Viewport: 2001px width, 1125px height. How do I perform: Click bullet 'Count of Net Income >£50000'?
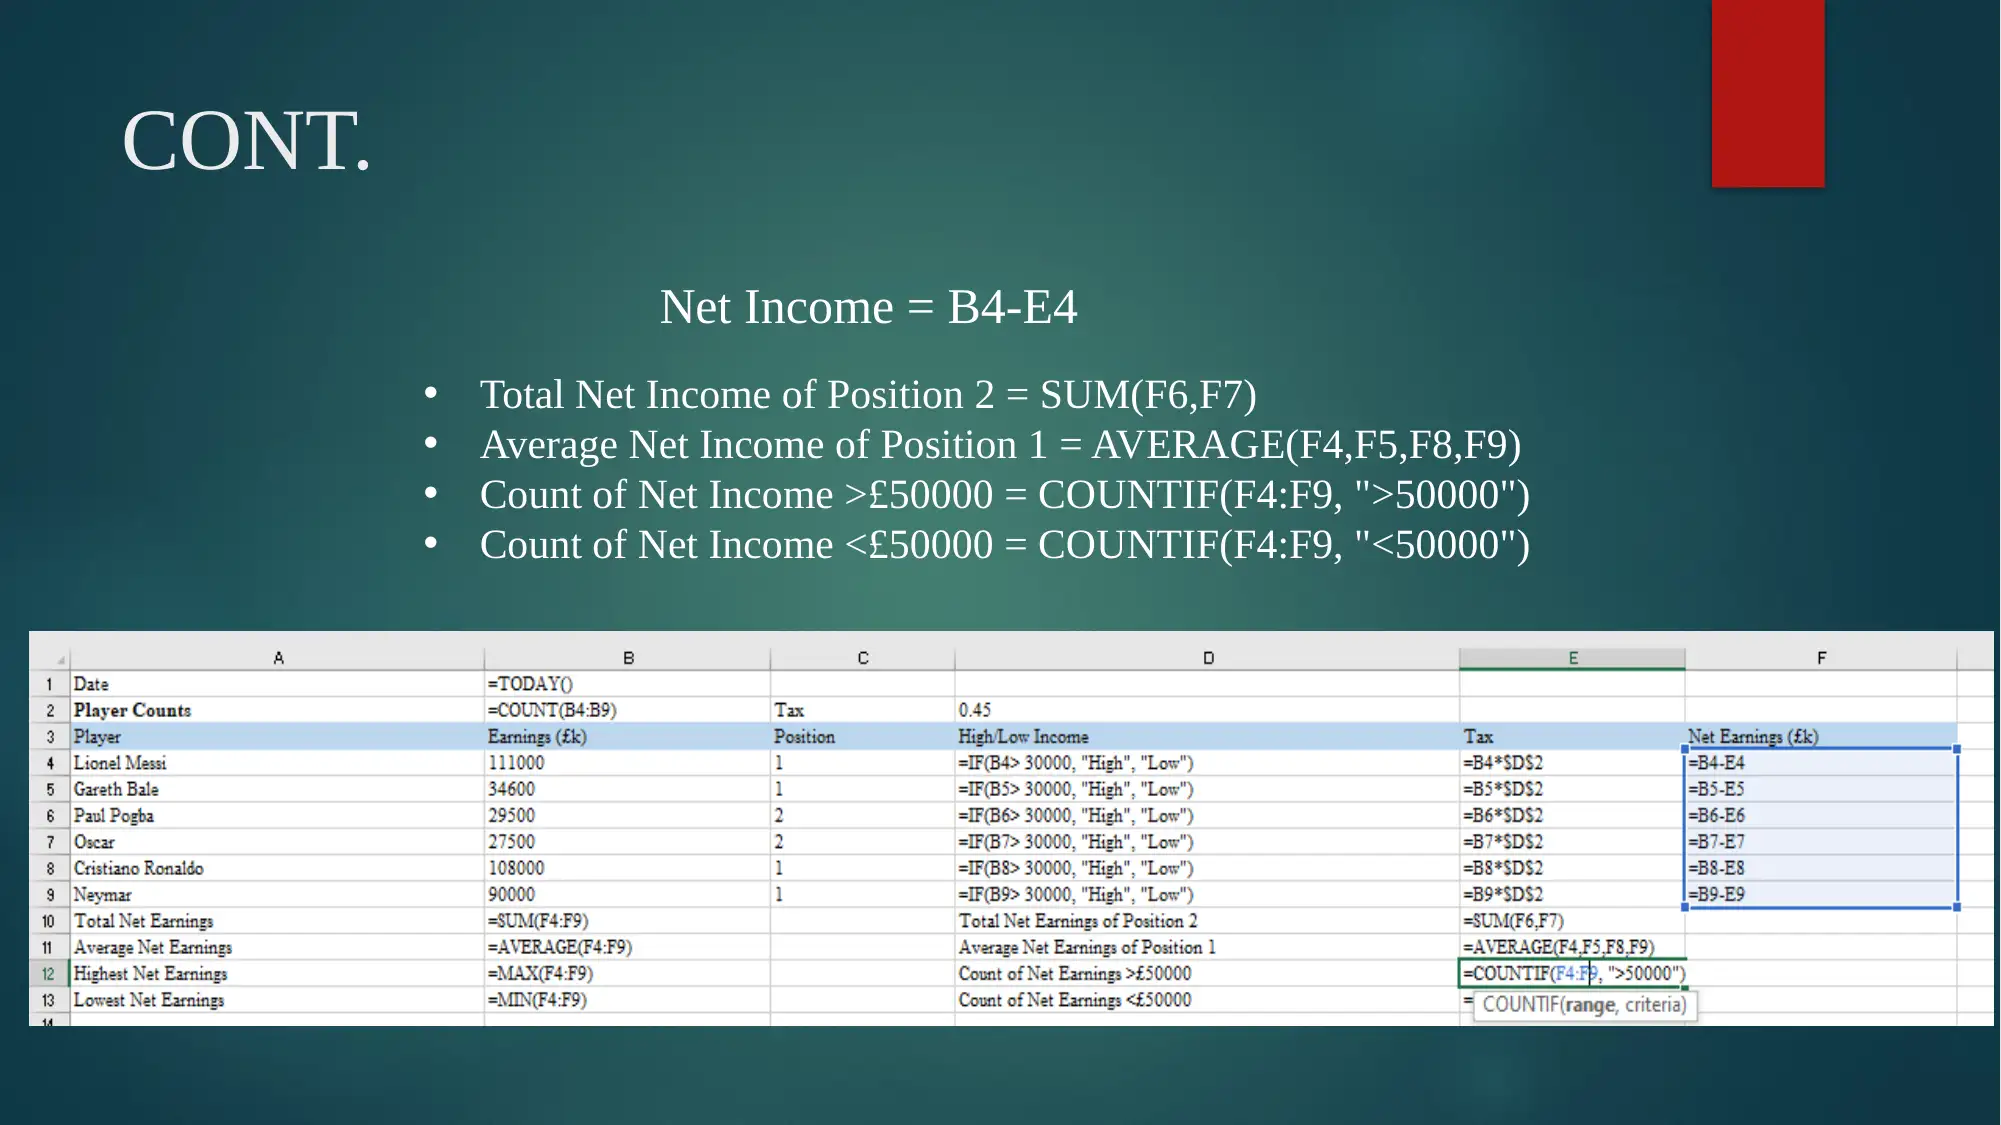(x=1004, y=495)
